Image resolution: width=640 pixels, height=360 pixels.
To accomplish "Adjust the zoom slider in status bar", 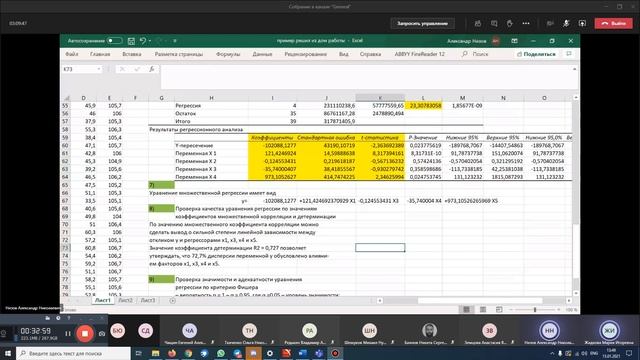I will [x=535, y=310].
